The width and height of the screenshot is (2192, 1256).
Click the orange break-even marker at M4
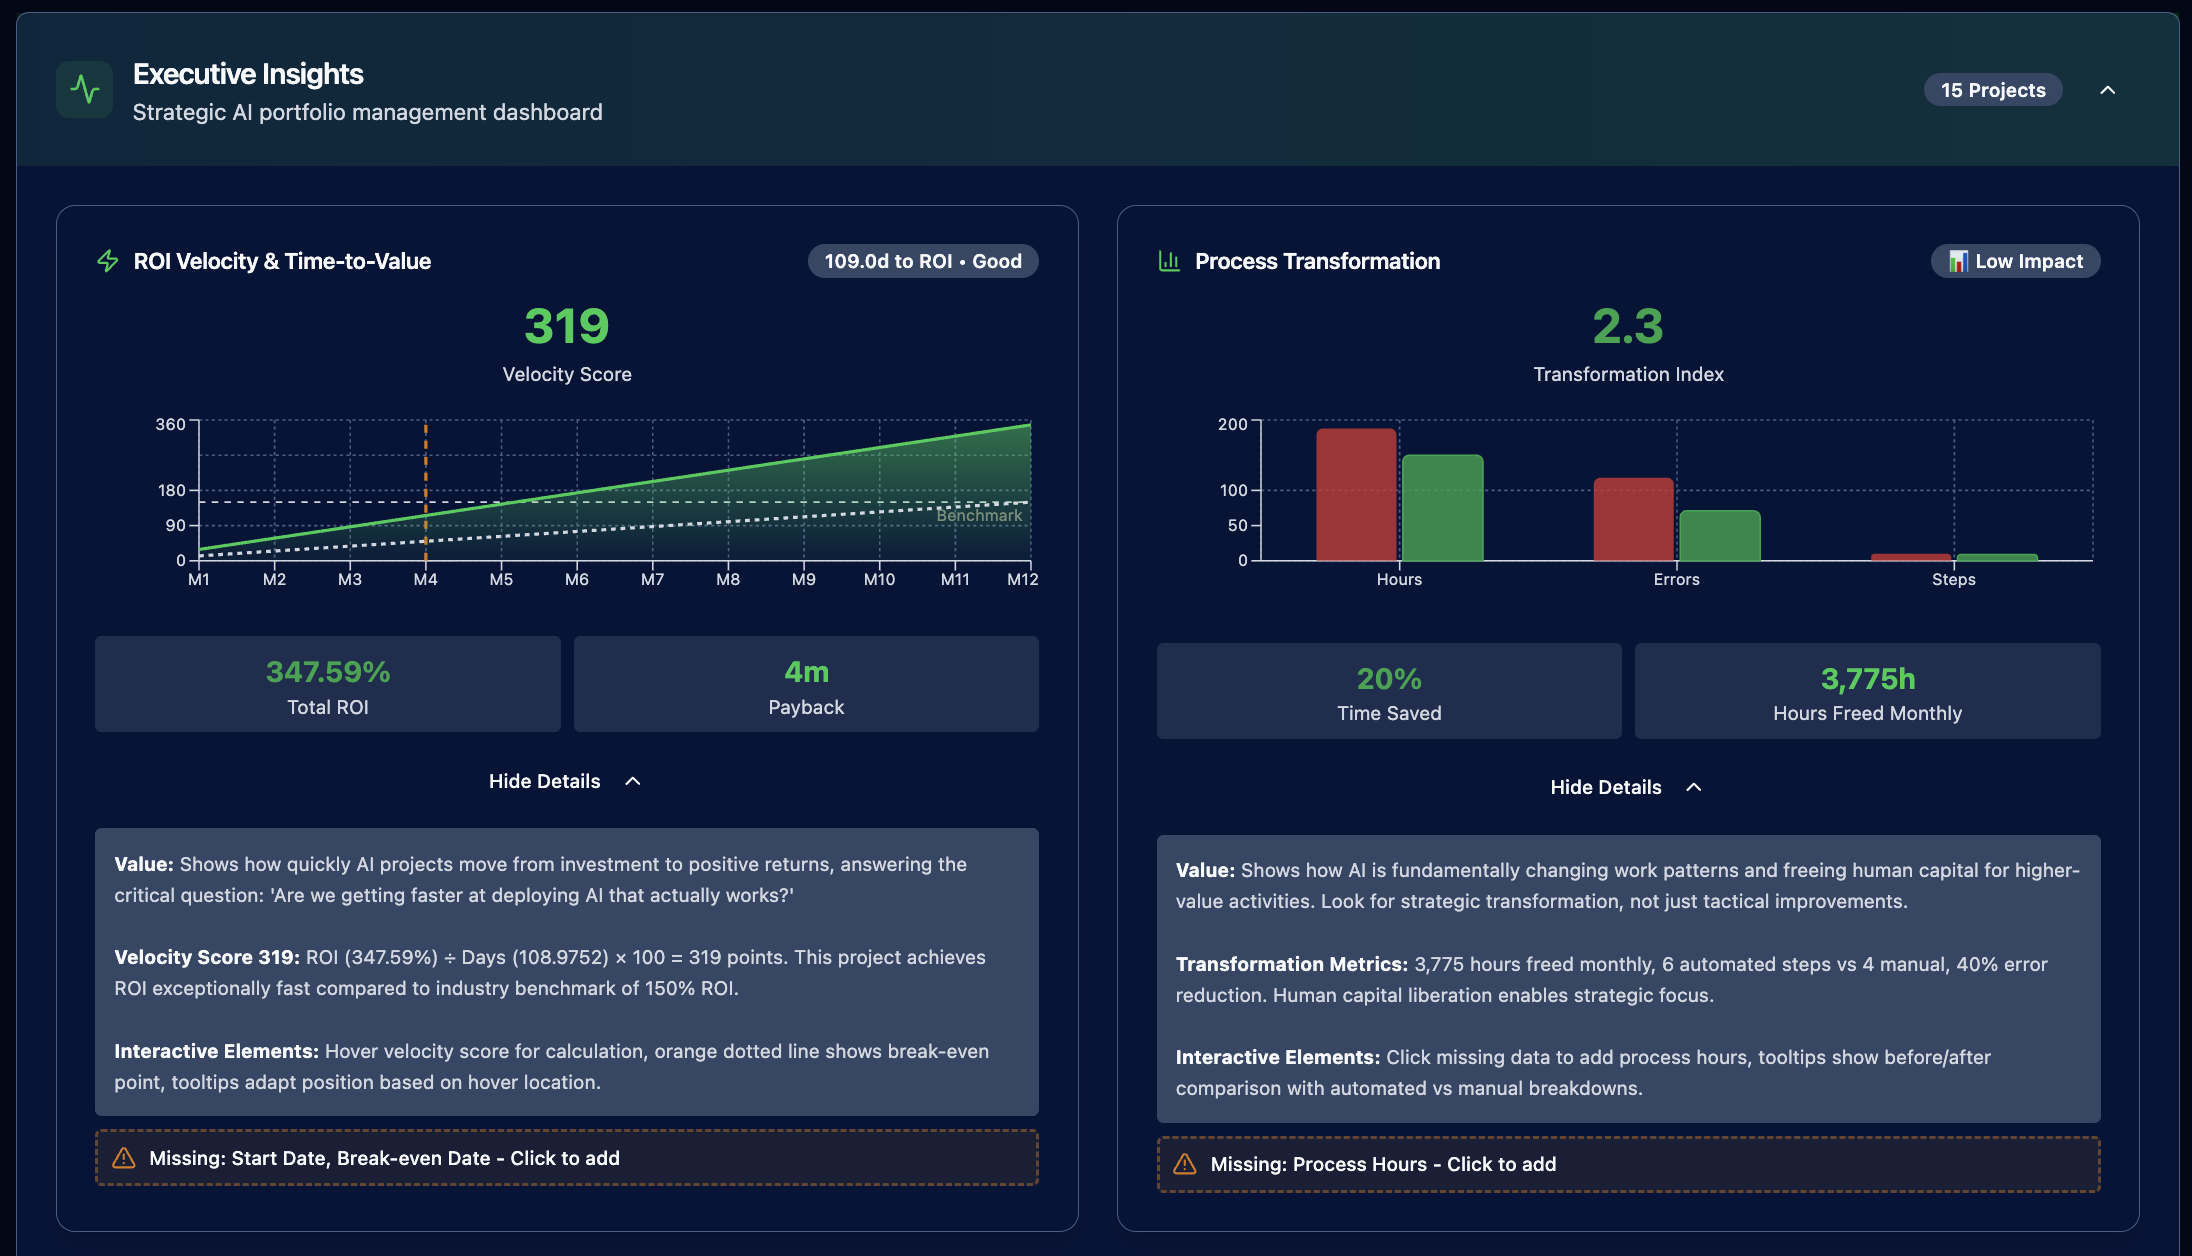425,490
